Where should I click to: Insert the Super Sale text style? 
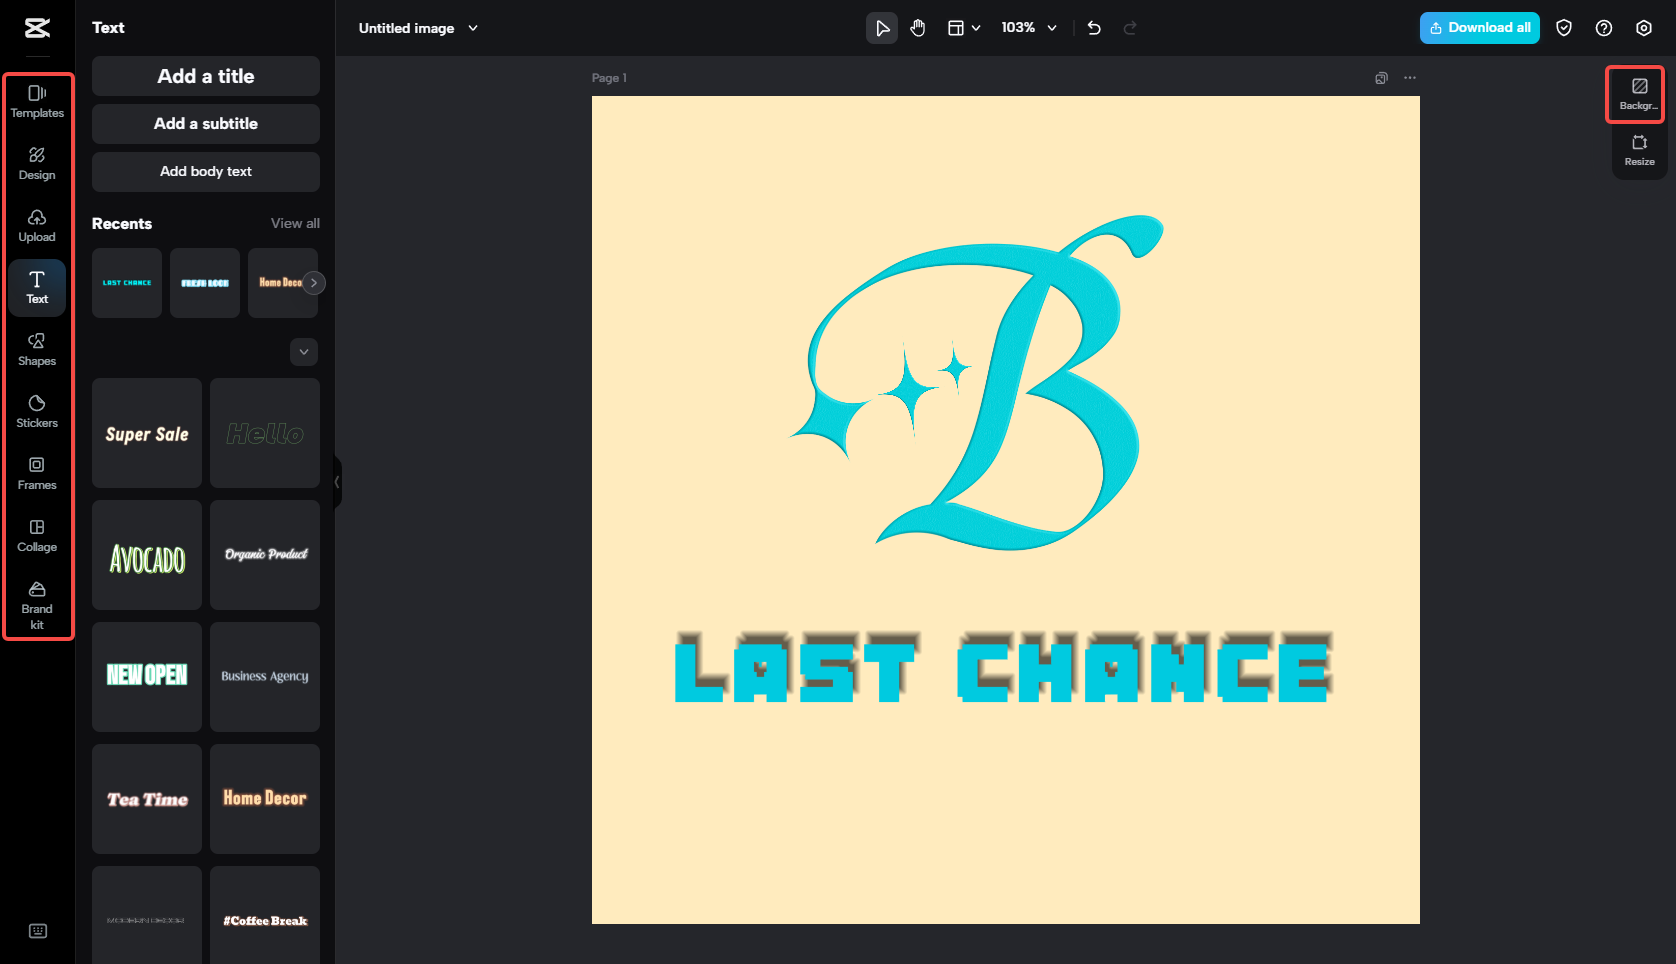click(146, 433)
